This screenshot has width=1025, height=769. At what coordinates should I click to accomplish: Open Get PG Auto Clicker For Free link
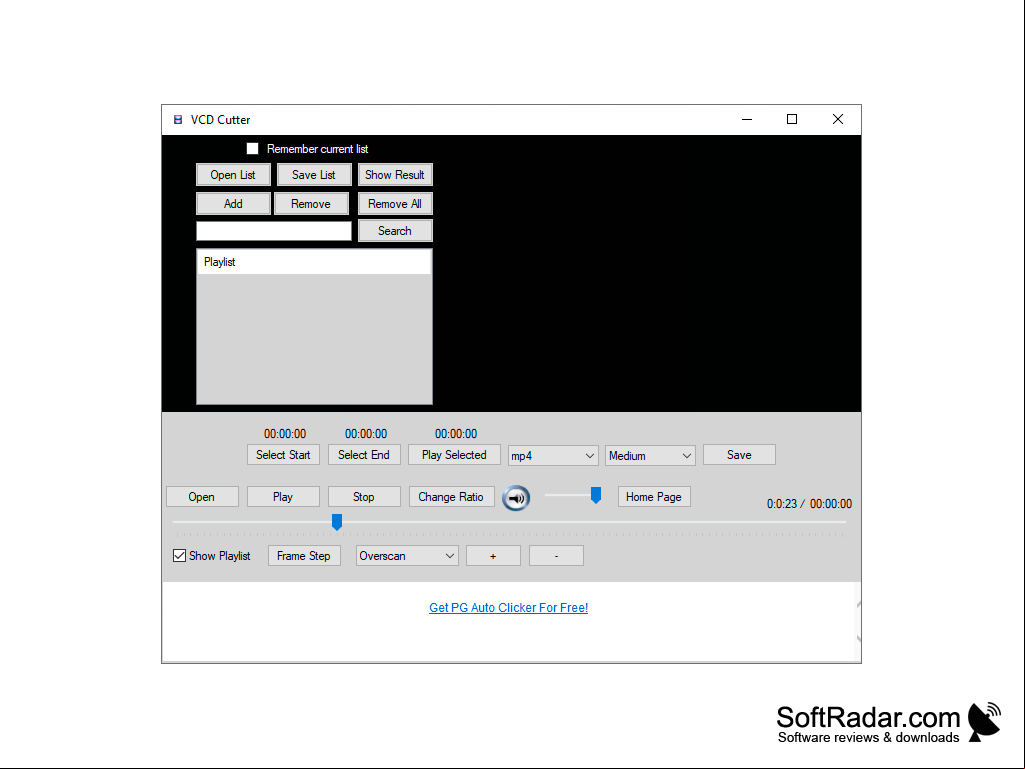tap(509, 607)
